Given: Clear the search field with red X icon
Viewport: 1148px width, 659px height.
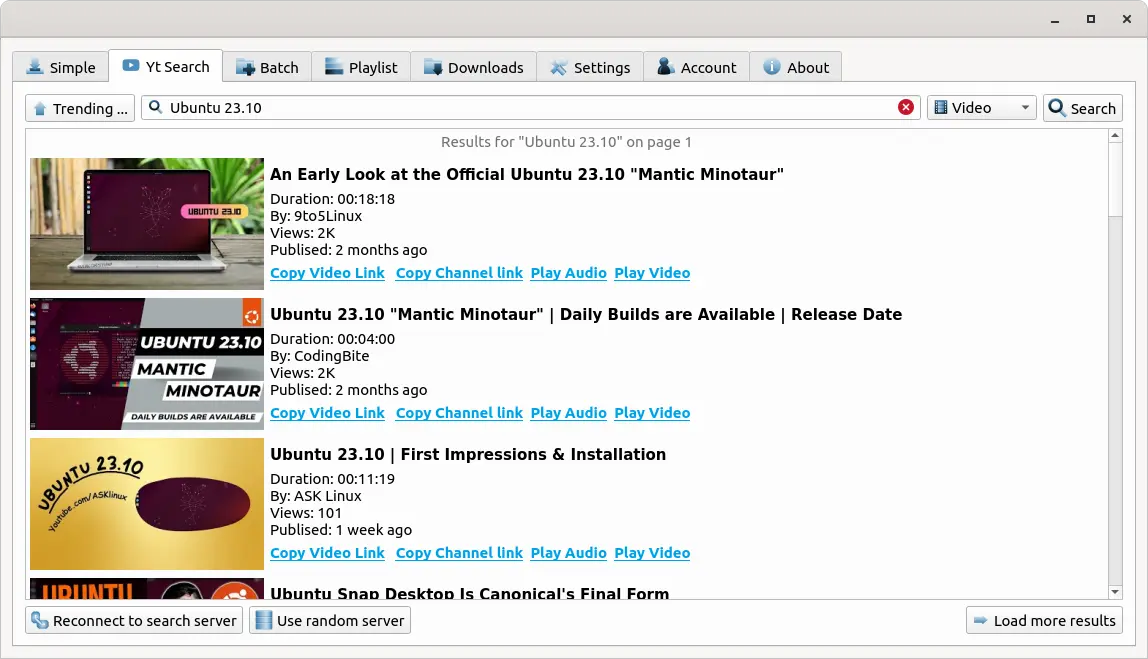Looking at the screenshot, I should coord(906,108).
